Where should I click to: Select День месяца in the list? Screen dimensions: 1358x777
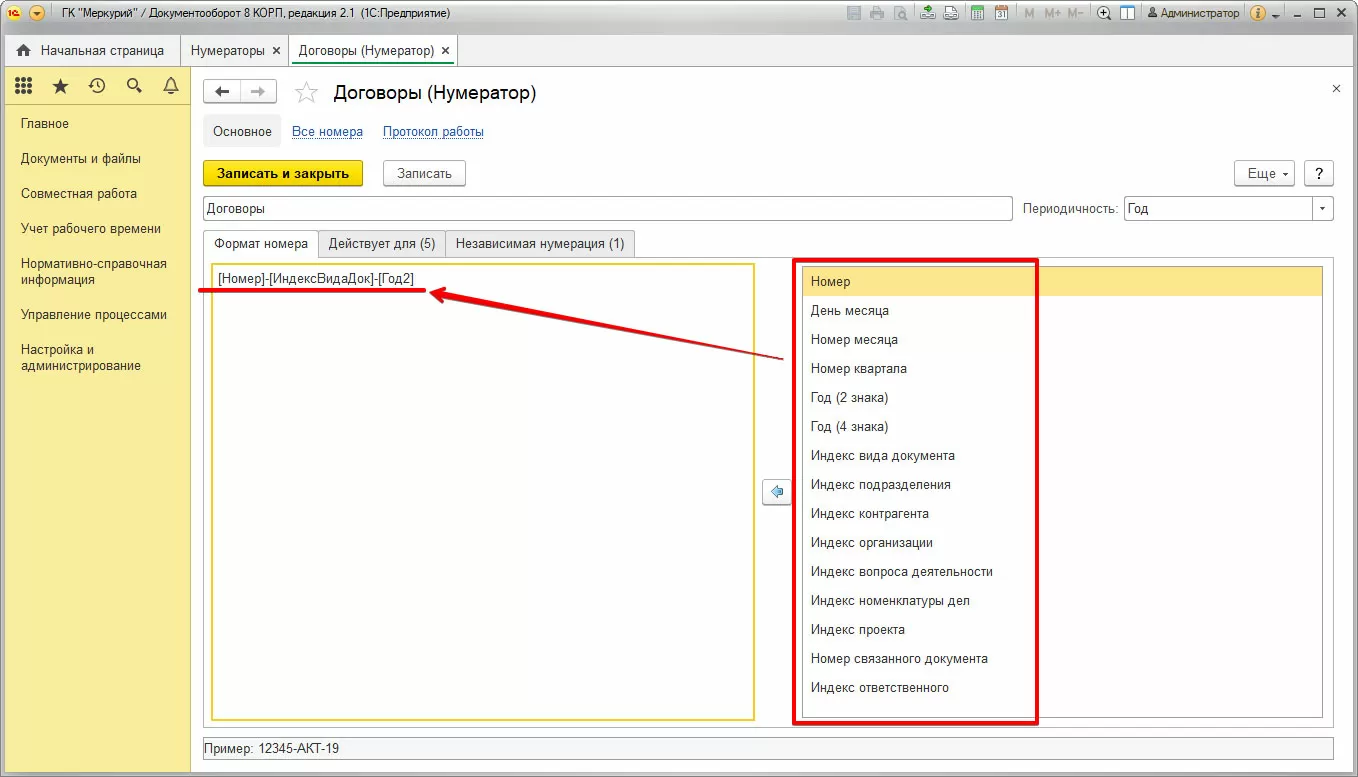(1063, 311)
